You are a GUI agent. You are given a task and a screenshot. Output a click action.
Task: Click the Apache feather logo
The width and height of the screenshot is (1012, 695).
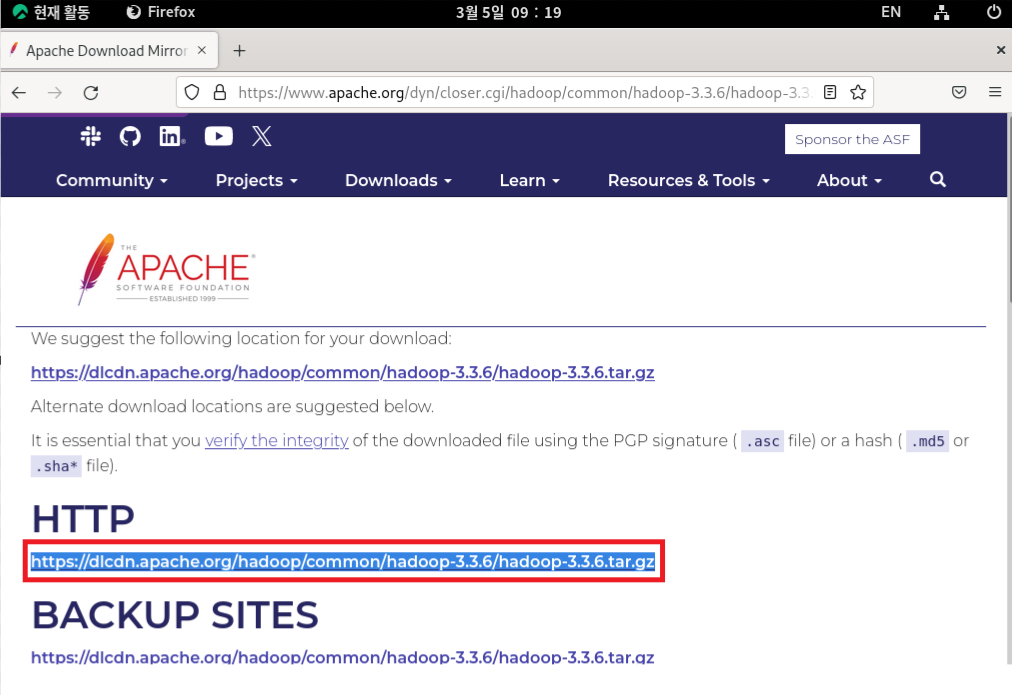pos(167,269)
